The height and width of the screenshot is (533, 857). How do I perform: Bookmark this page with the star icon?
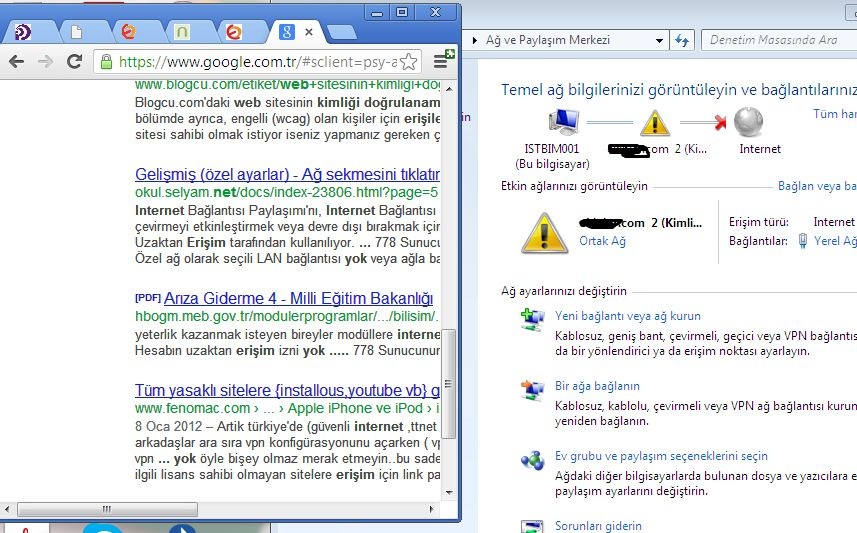click(408, 62)
